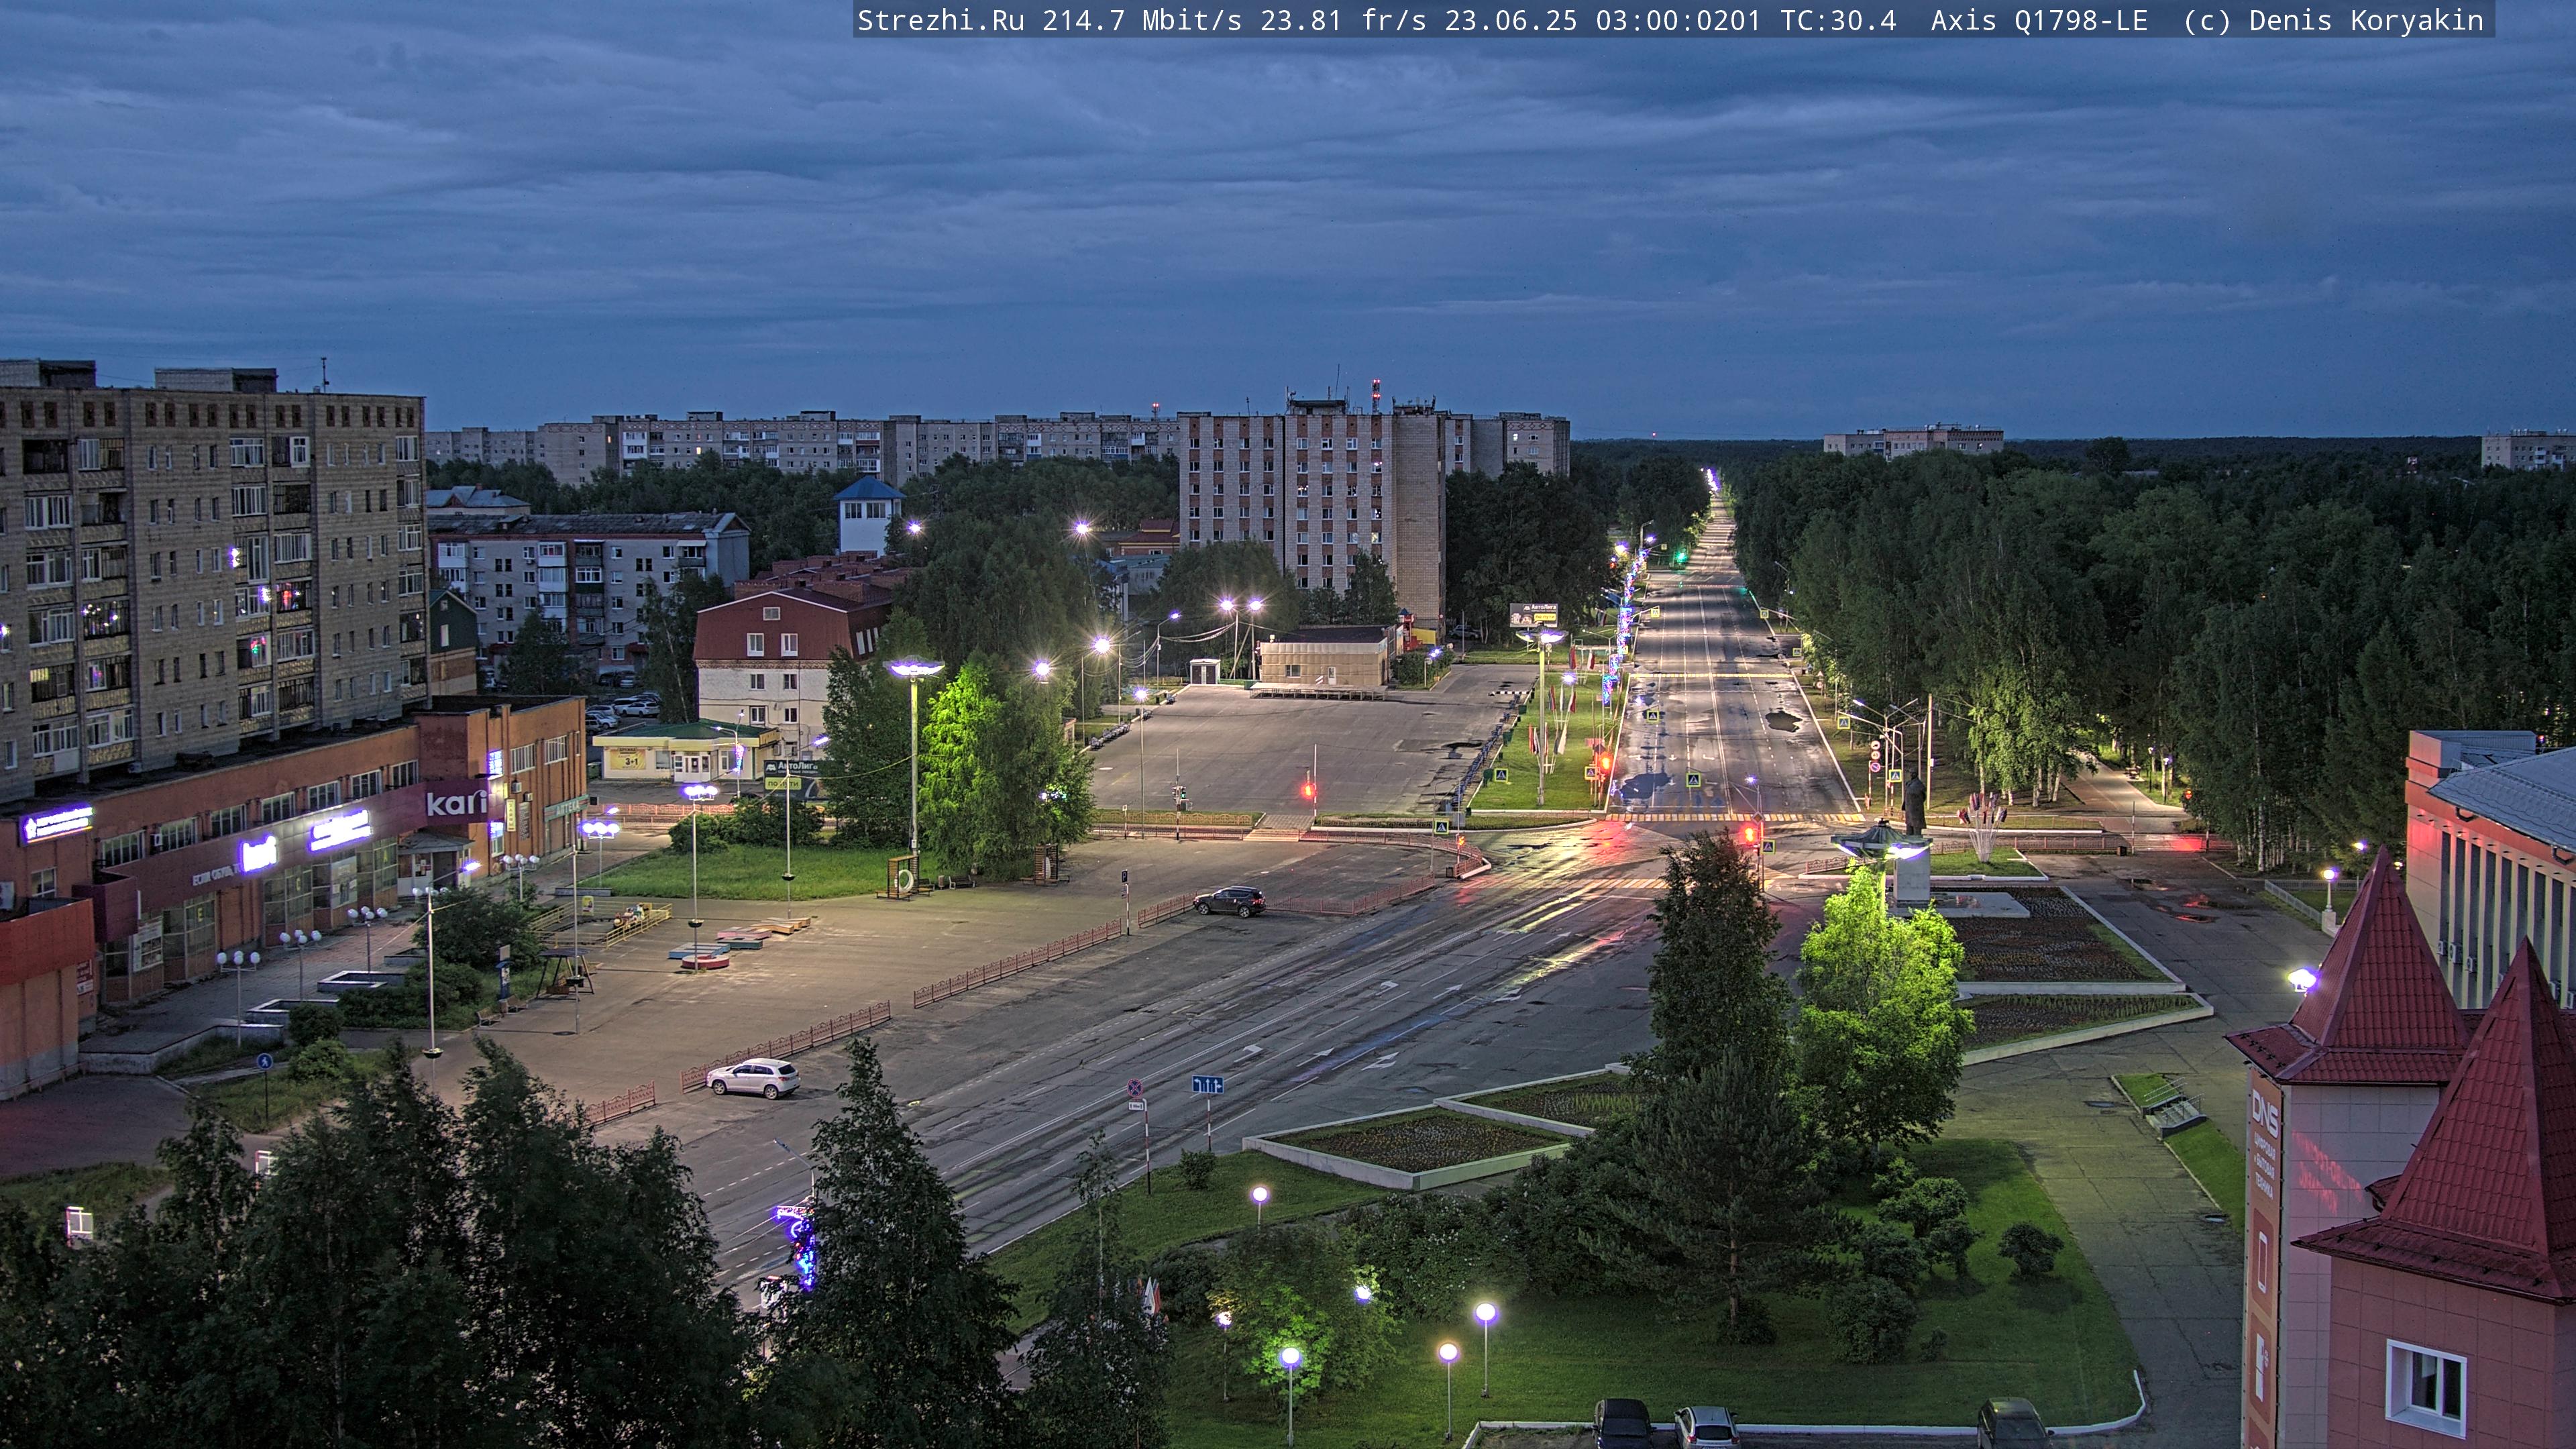Screen dimensions: 2576x1449
Task: Click the "Strezhi.Ru" overlay text
Action: point(941,20)
